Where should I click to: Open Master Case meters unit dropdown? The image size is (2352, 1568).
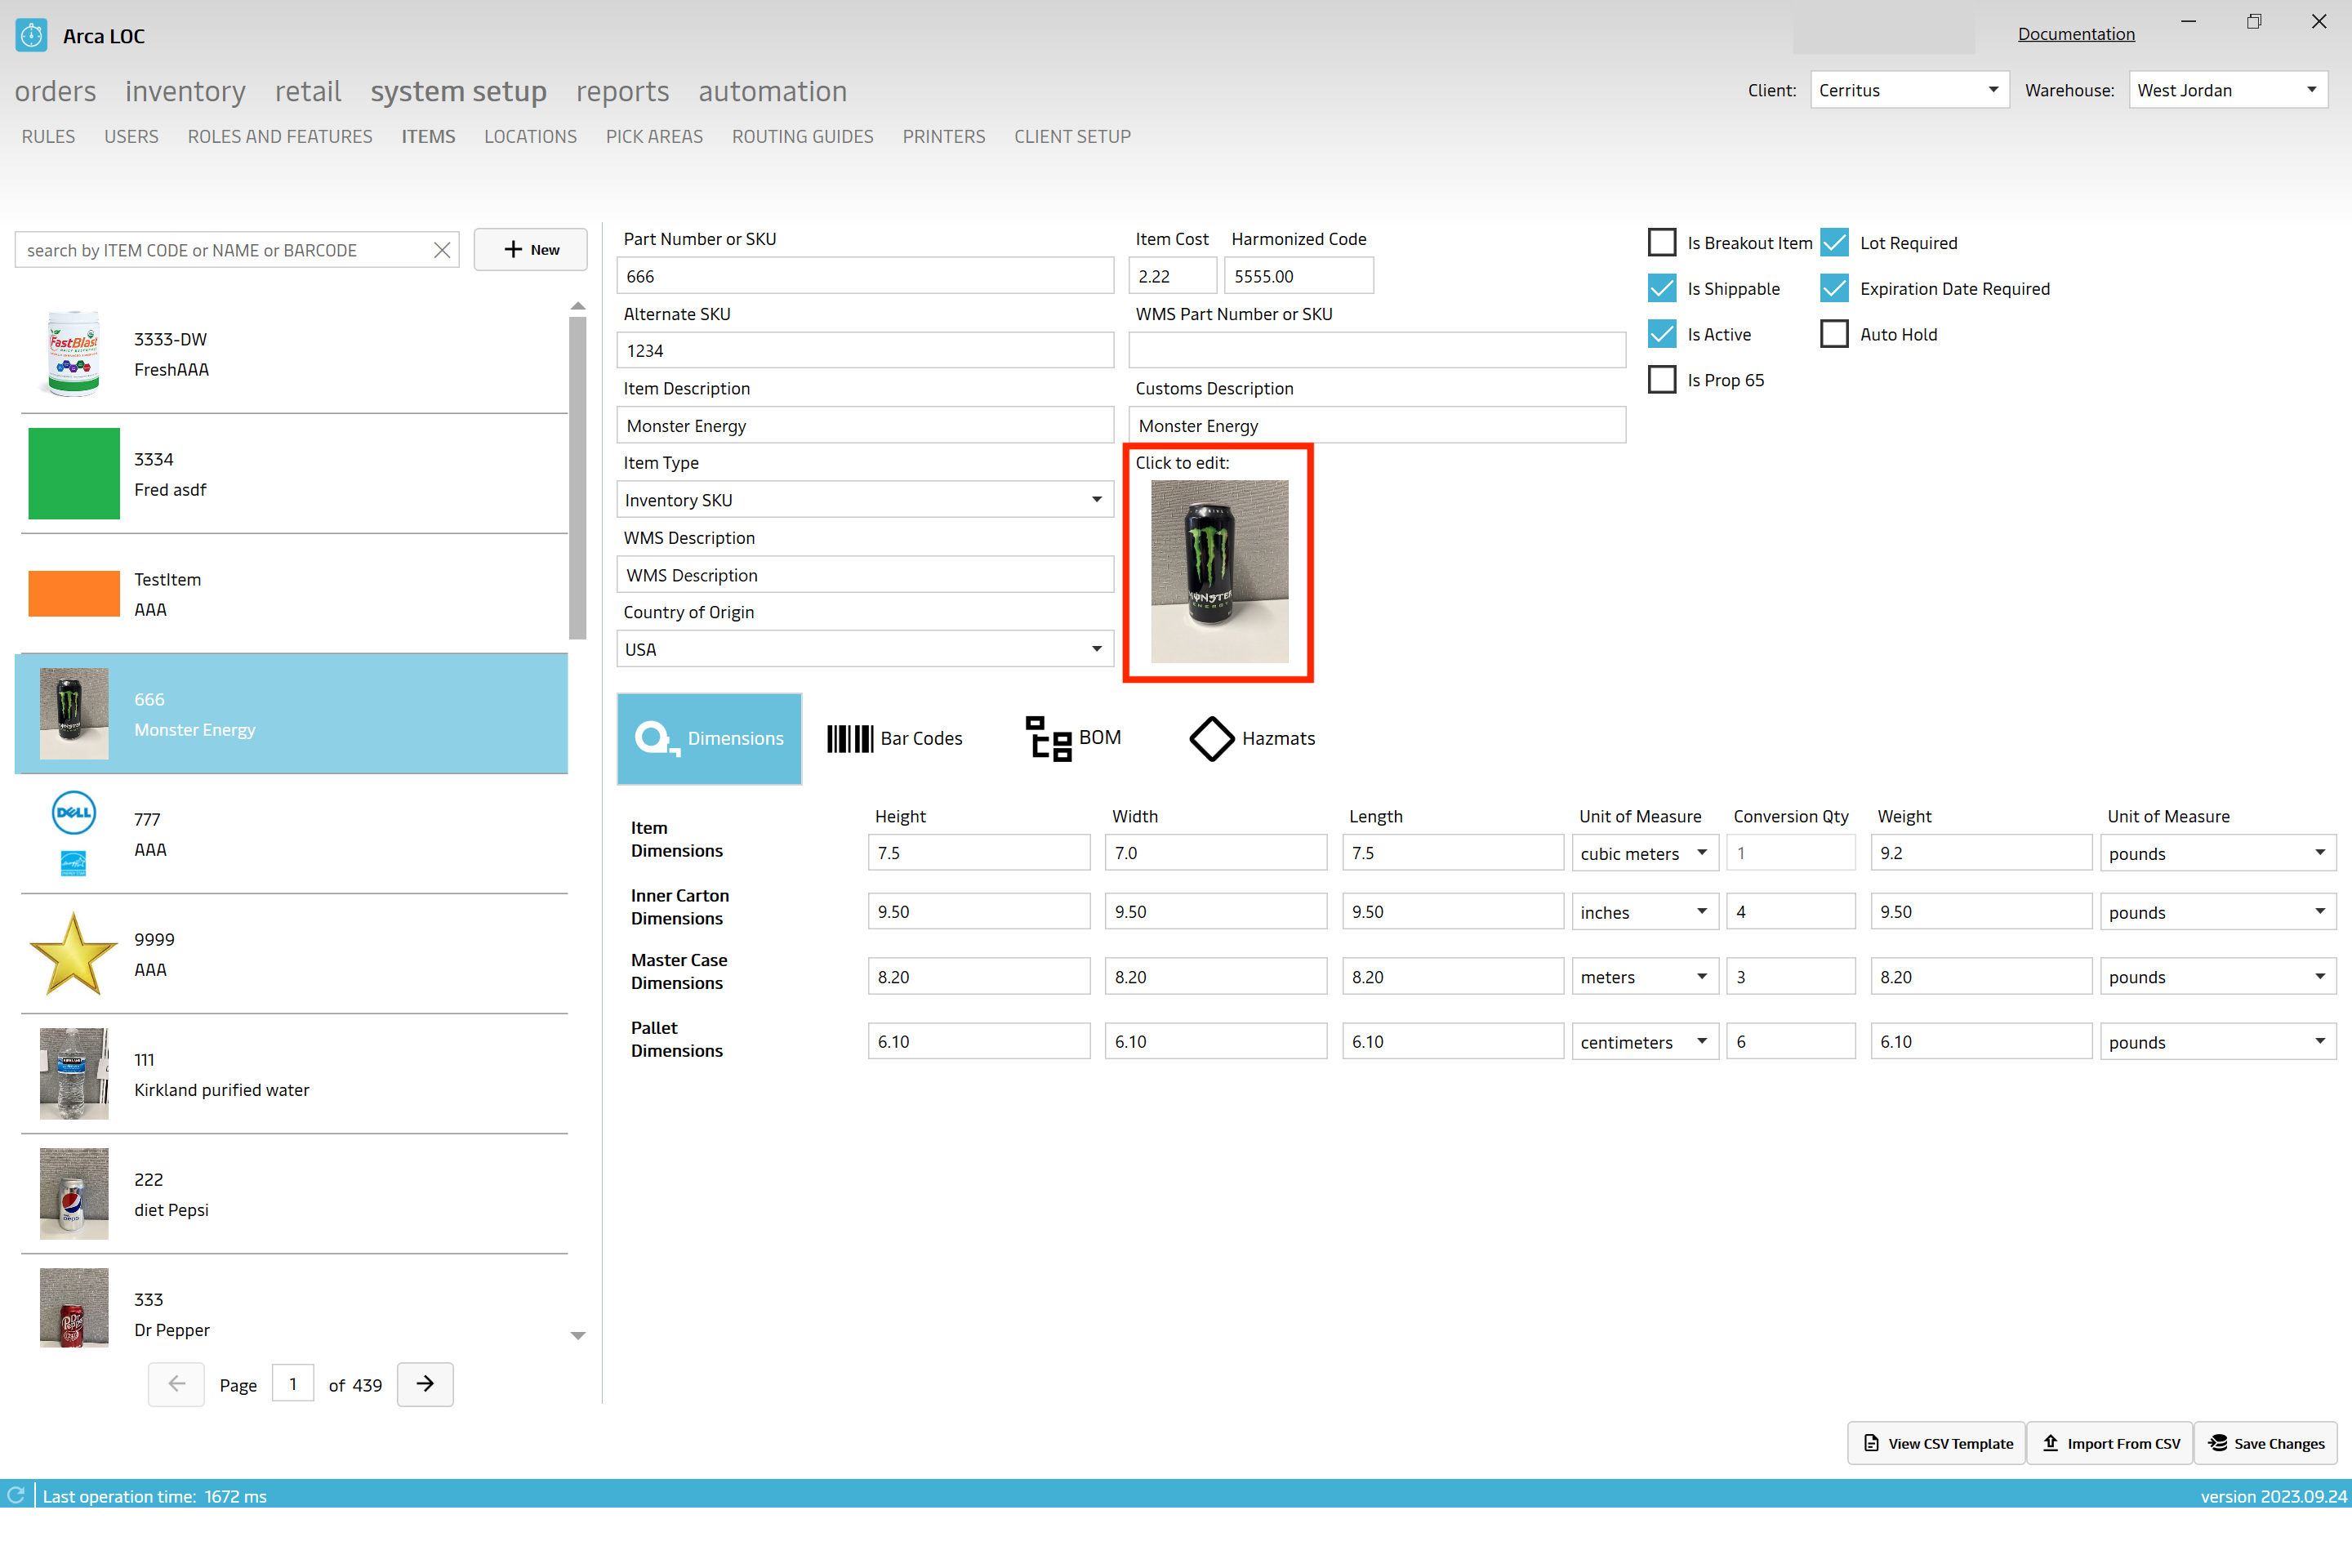1645,977
